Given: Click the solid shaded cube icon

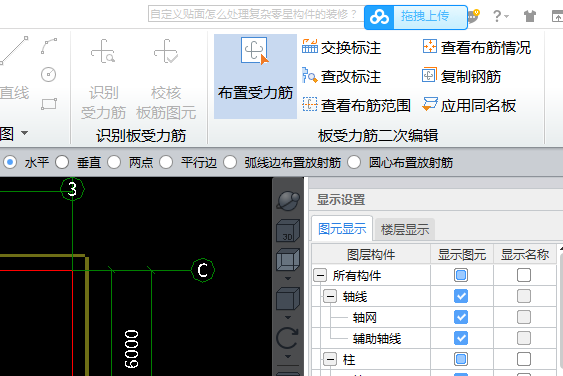Looking at the screenshot, I should [x=288, y=298].
